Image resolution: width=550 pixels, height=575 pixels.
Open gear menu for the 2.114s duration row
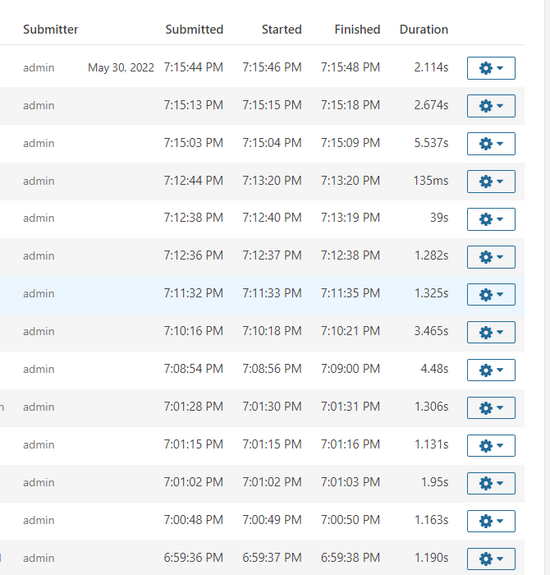point(491,68)
